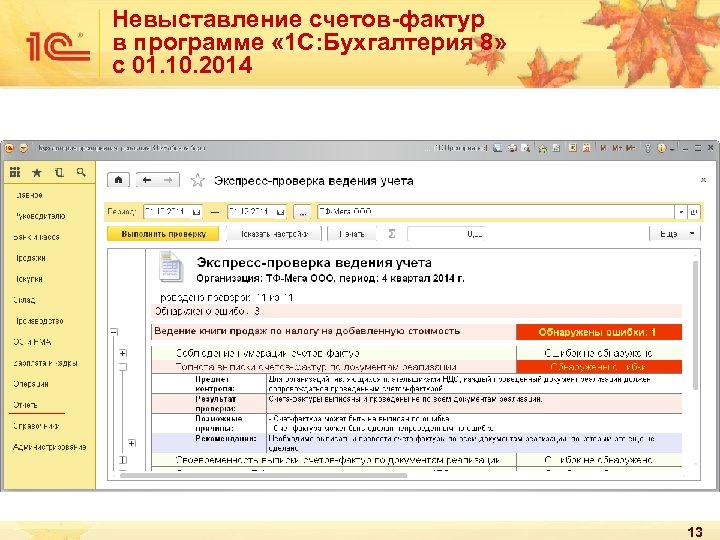Image resolution: width=720 pixels, height=540 pixels.
Task: Click the M+ memory add button
Action: tap(617, 148)
